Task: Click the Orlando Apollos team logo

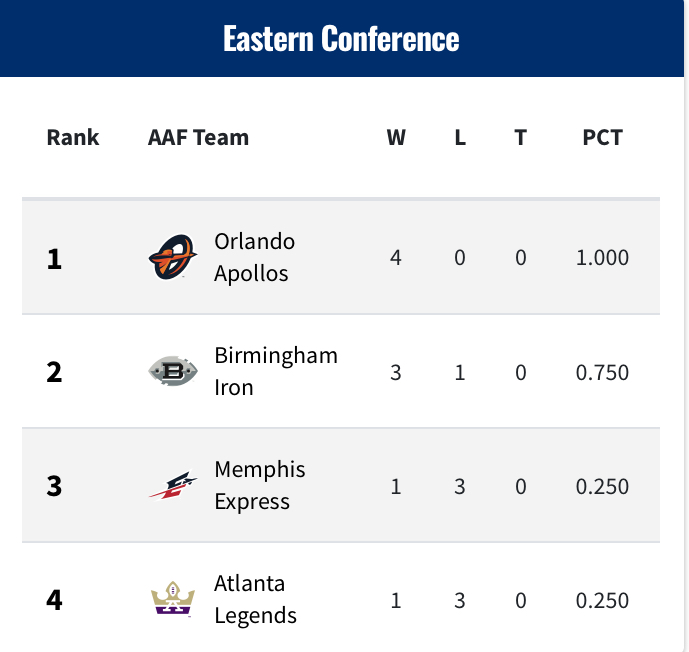Action: [173, 257]
